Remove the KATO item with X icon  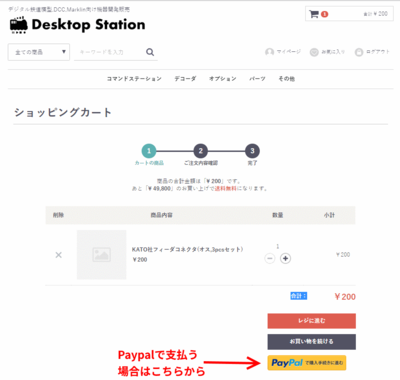tap(58, 255)
